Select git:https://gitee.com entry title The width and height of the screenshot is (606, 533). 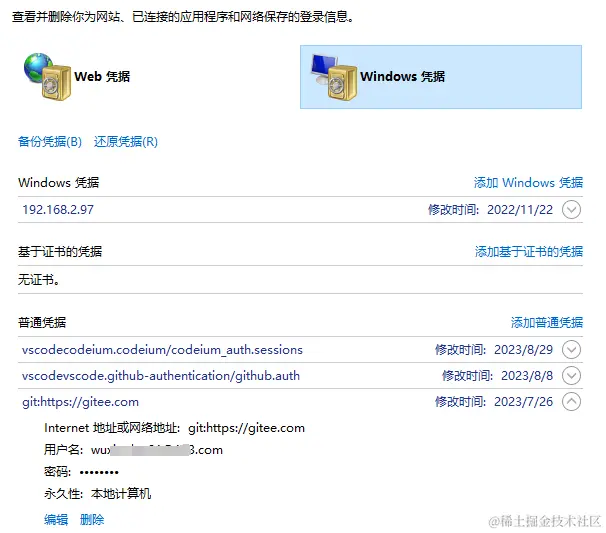[x=80, y=402]
